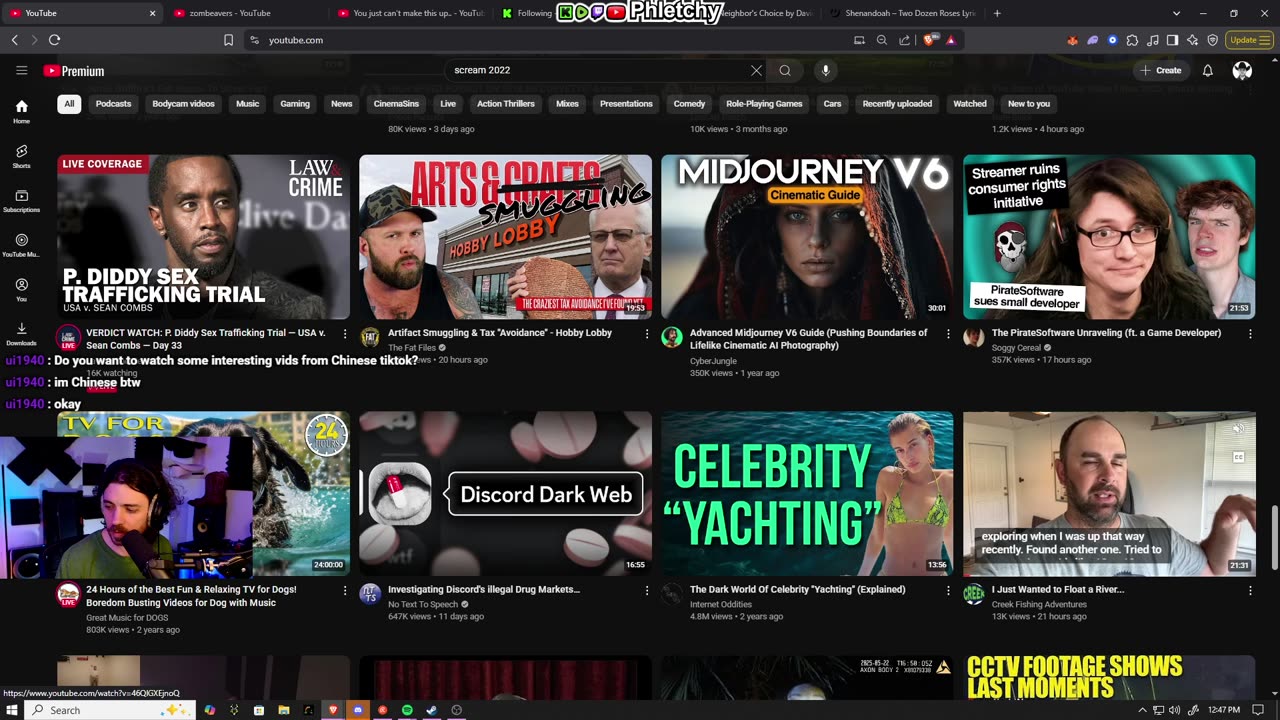This screenshot has width=1280, height=720.
Task: Open the Brave Shields lion icon
Action: (x=931, y=40)
